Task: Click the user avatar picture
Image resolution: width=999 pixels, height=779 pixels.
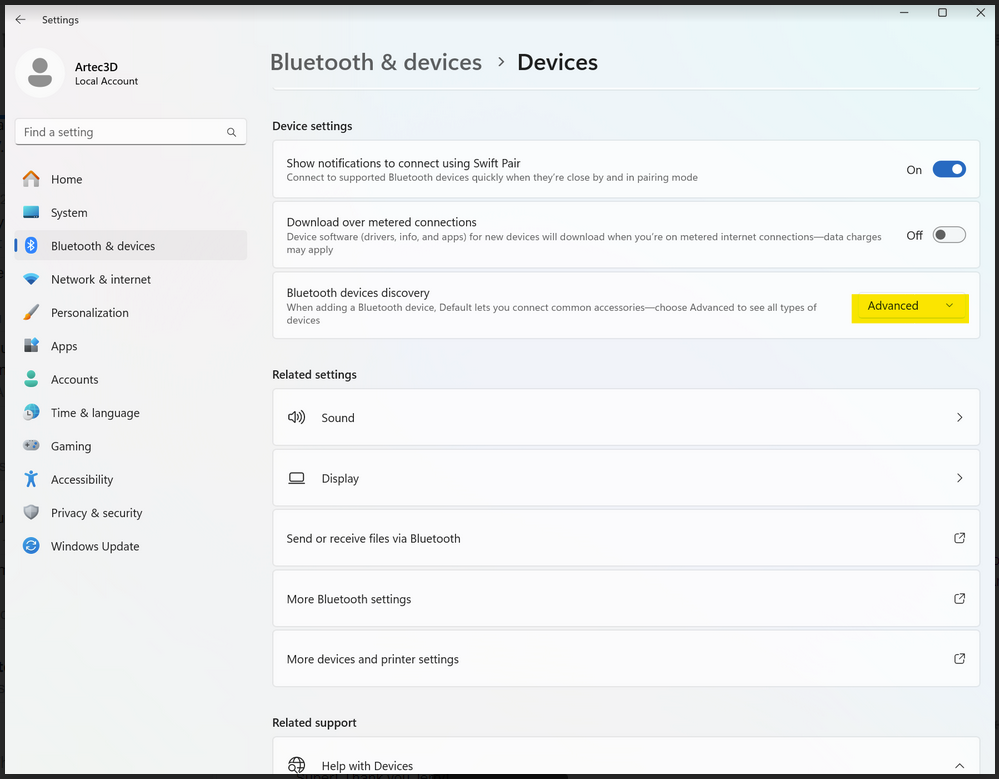Action: pyautogui.click(x=40, y=73)
